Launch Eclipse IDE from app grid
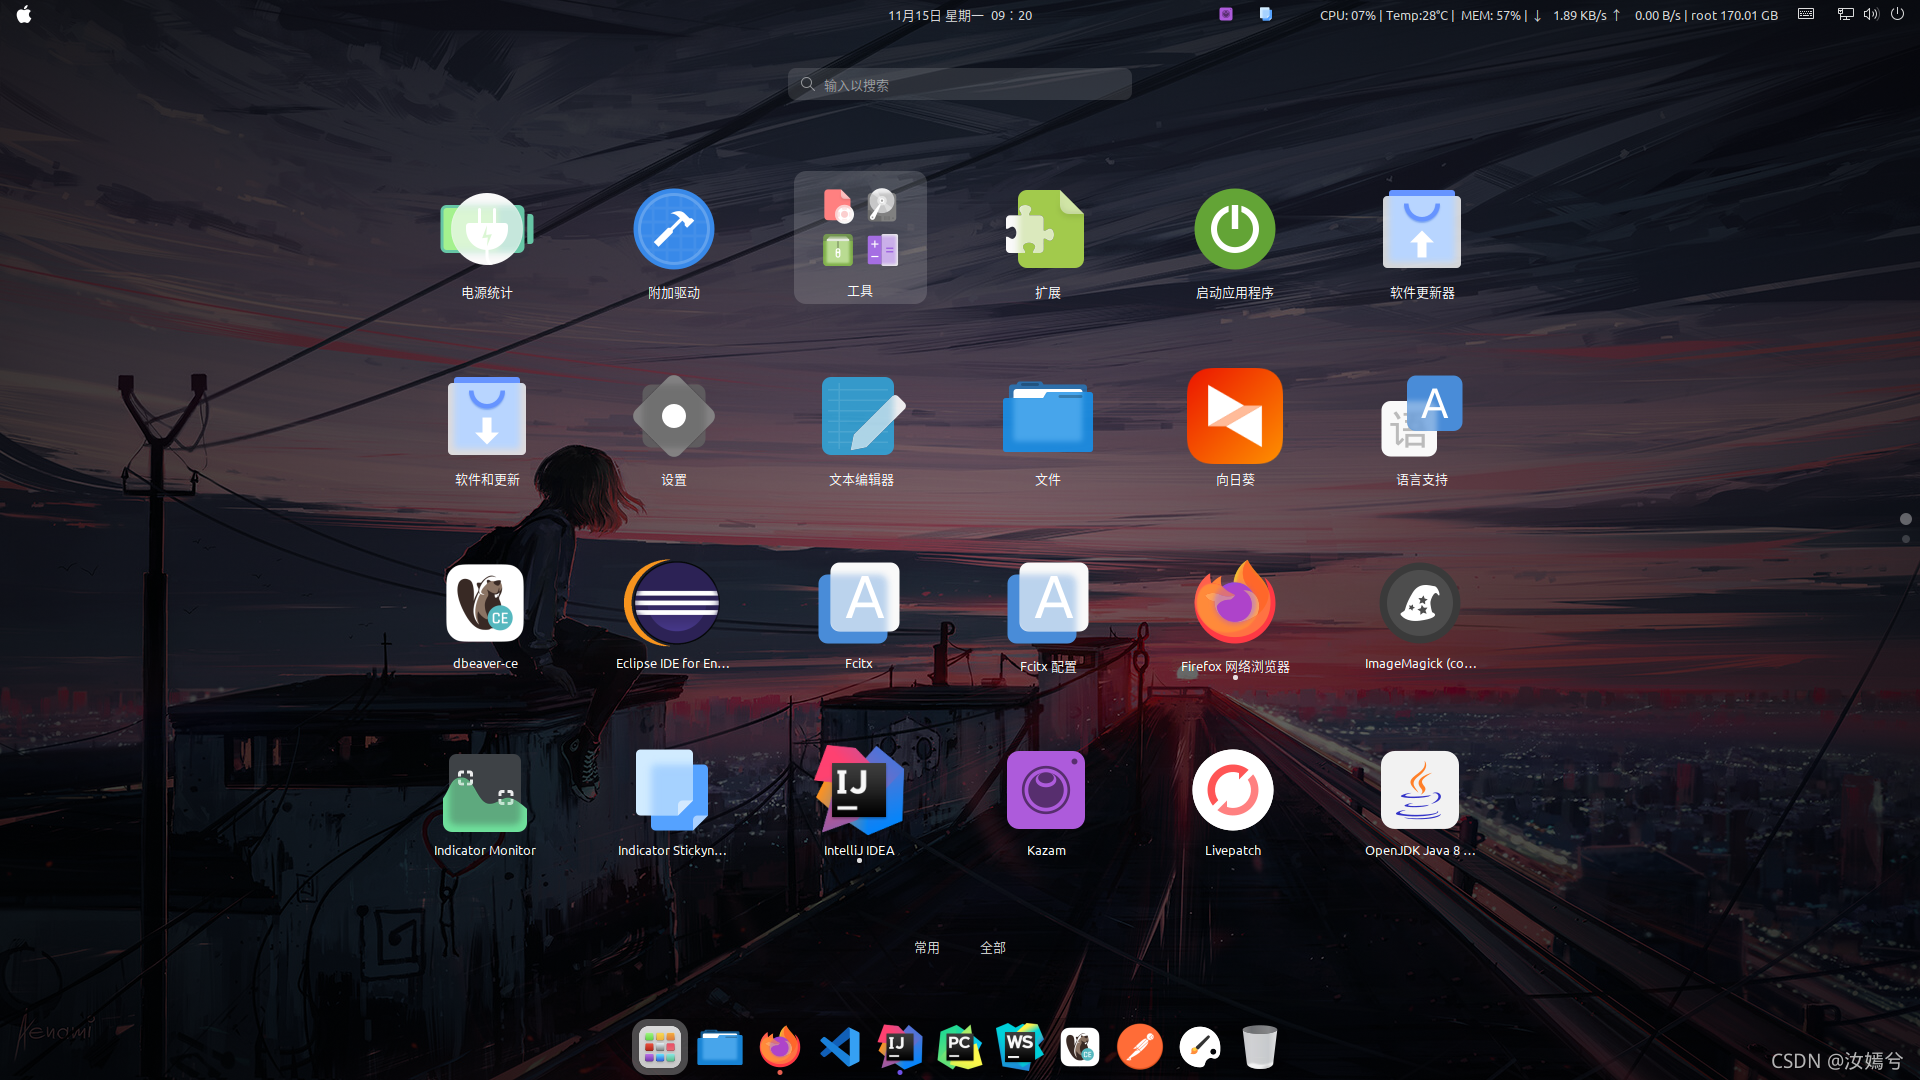The height and width of the screenshot is (1080, 1920). click(x=673, y=603)
